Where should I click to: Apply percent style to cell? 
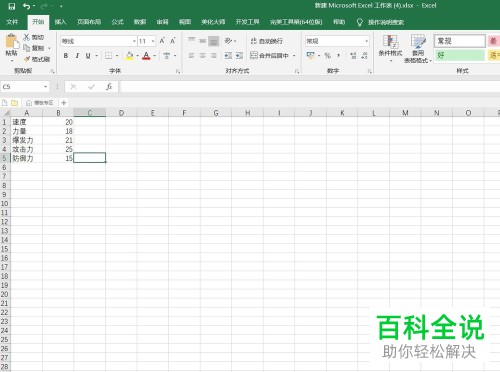pyautogui.click(x=328, y=56)
